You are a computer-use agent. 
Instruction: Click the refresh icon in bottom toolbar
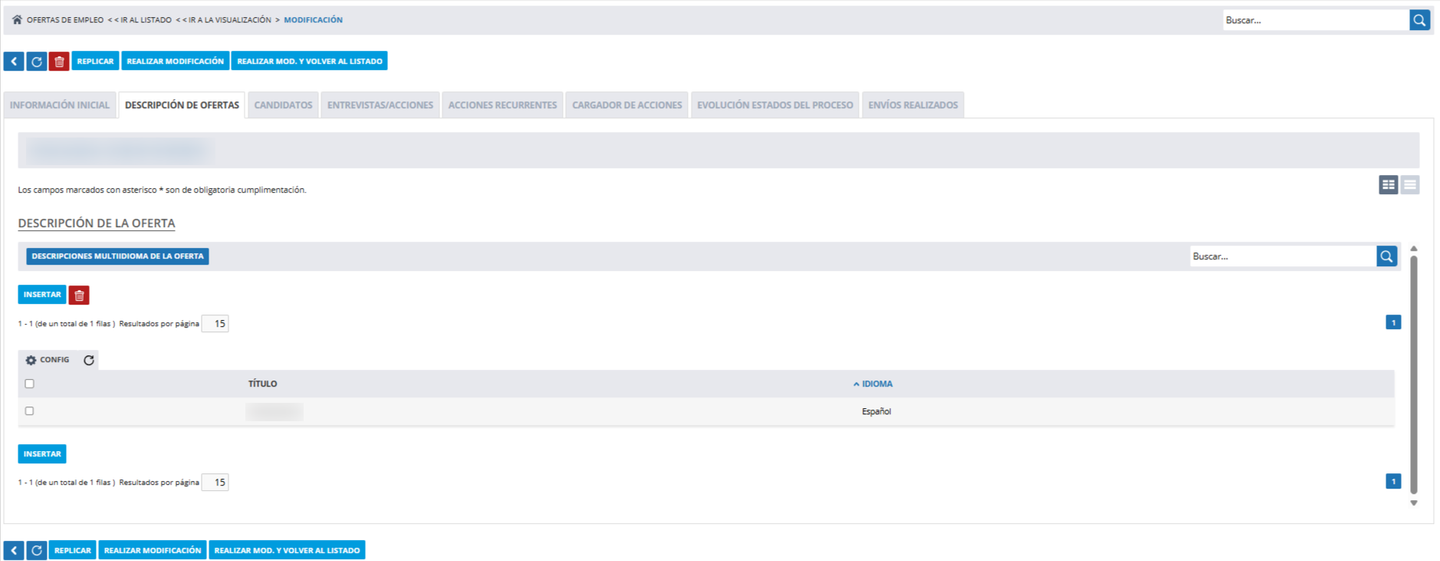click(37, 550)
